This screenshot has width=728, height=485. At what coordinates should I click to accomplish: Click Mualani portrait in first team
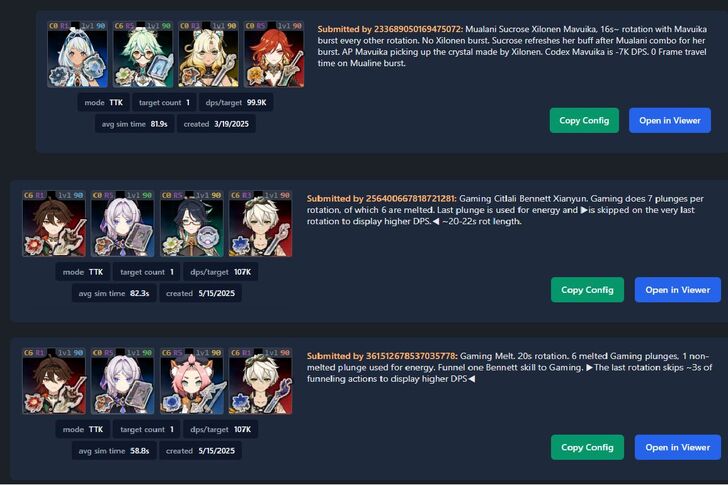tap(78, 54)
